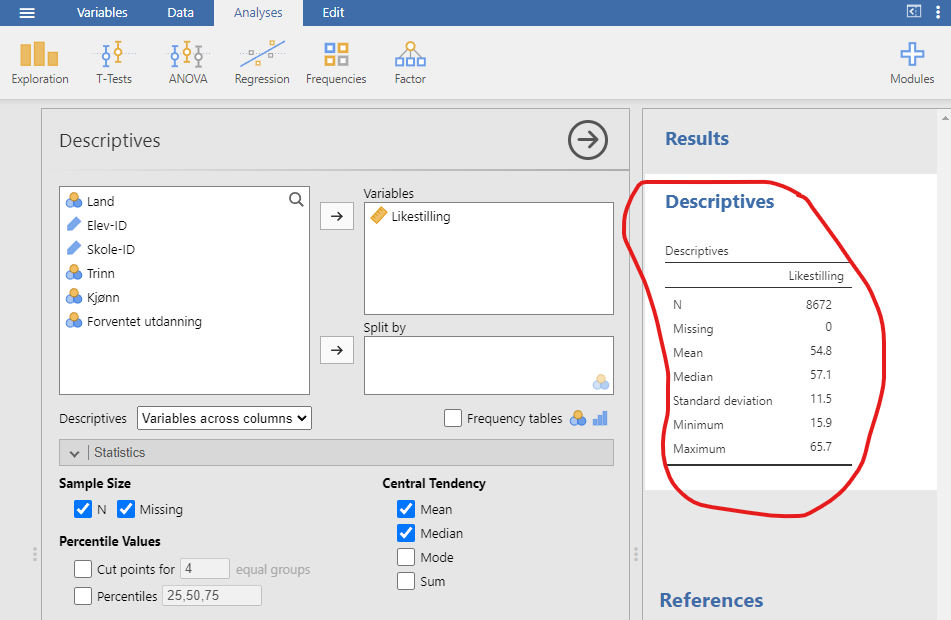Collapse the Statistics section
951x620 pixels.
click(x=74, y=452)
